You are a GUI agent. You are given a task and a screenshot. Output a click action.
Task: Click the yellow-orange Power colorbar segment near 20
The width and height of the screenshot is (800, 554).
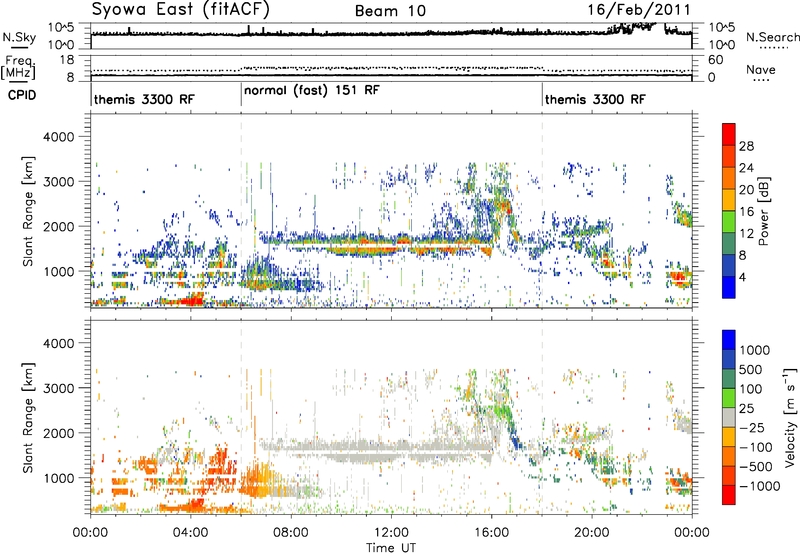pyautogui.click(x=729, y=199)
